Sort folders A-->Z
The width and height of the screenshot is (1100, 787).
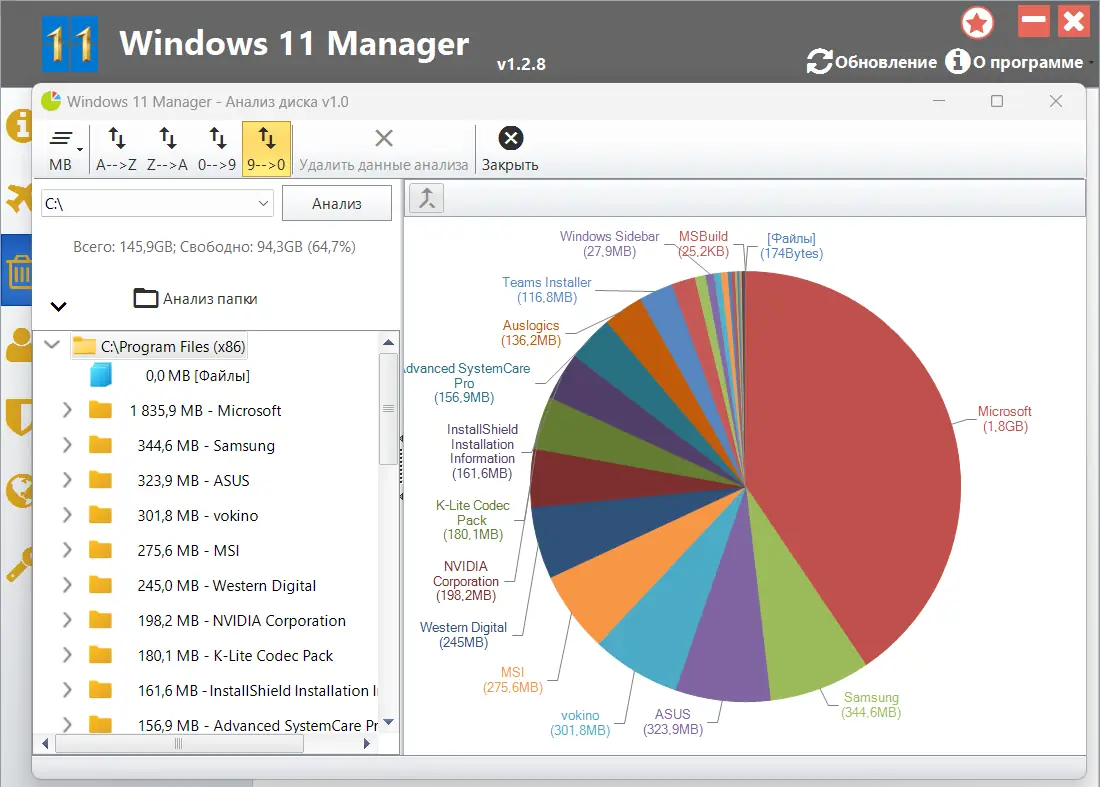pyautogui.click(x=116, y=149)
